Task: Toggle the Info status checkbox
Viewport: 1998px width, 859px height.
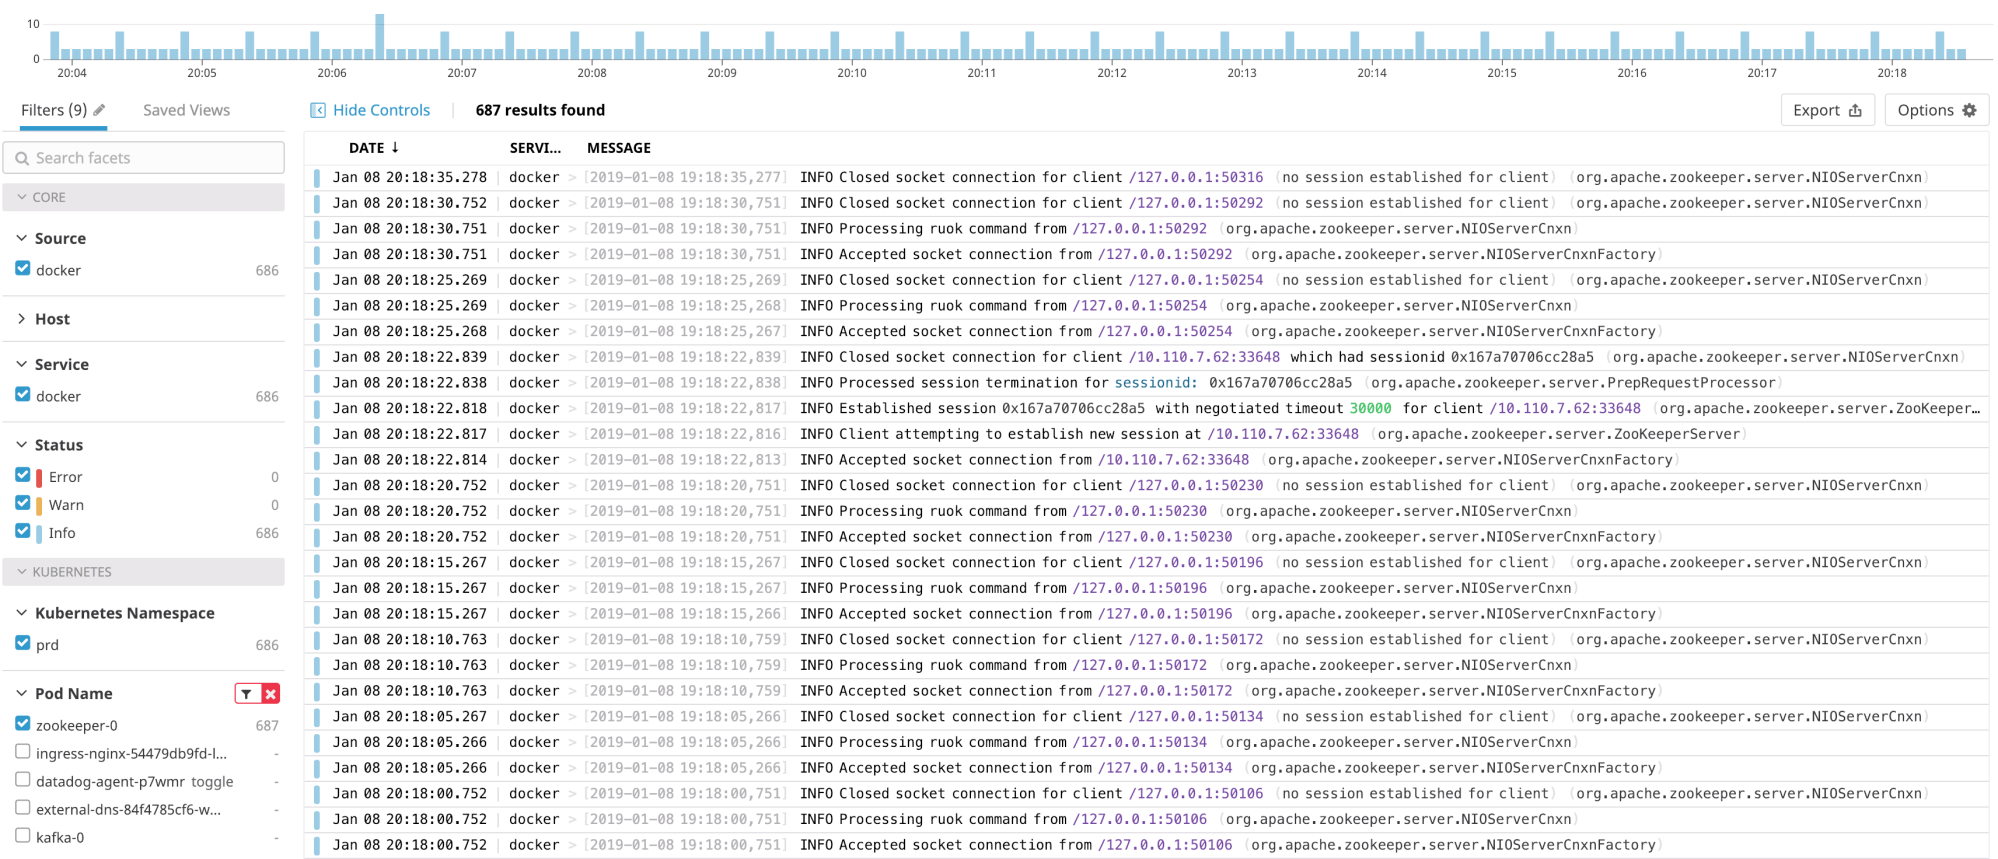Action: click(x=23, y=531)
